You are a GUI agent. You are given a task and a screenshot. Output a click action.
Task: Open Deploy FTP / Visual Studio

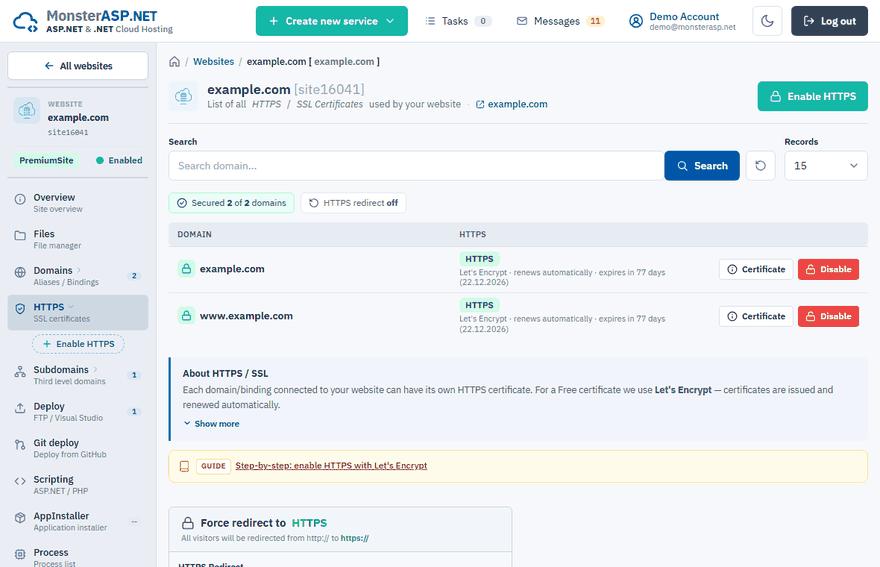pos(78,411)
